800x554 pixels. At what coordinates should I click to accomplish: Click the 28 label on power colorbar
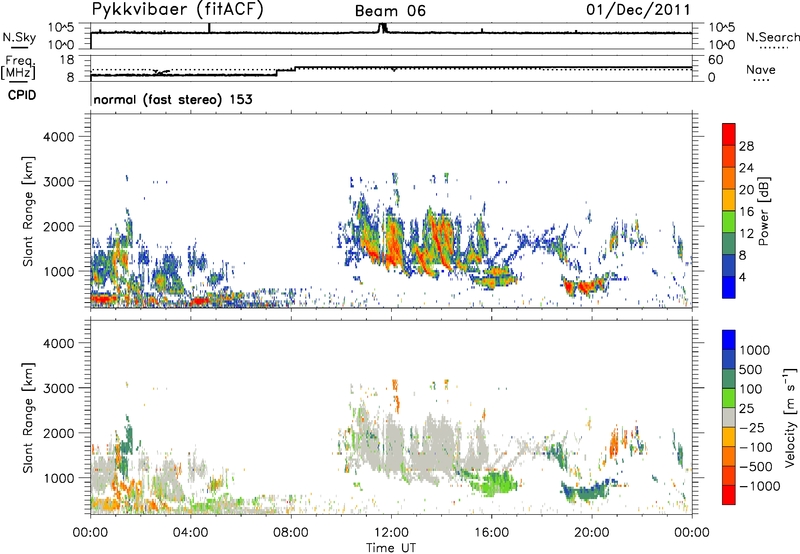point(746,146)
